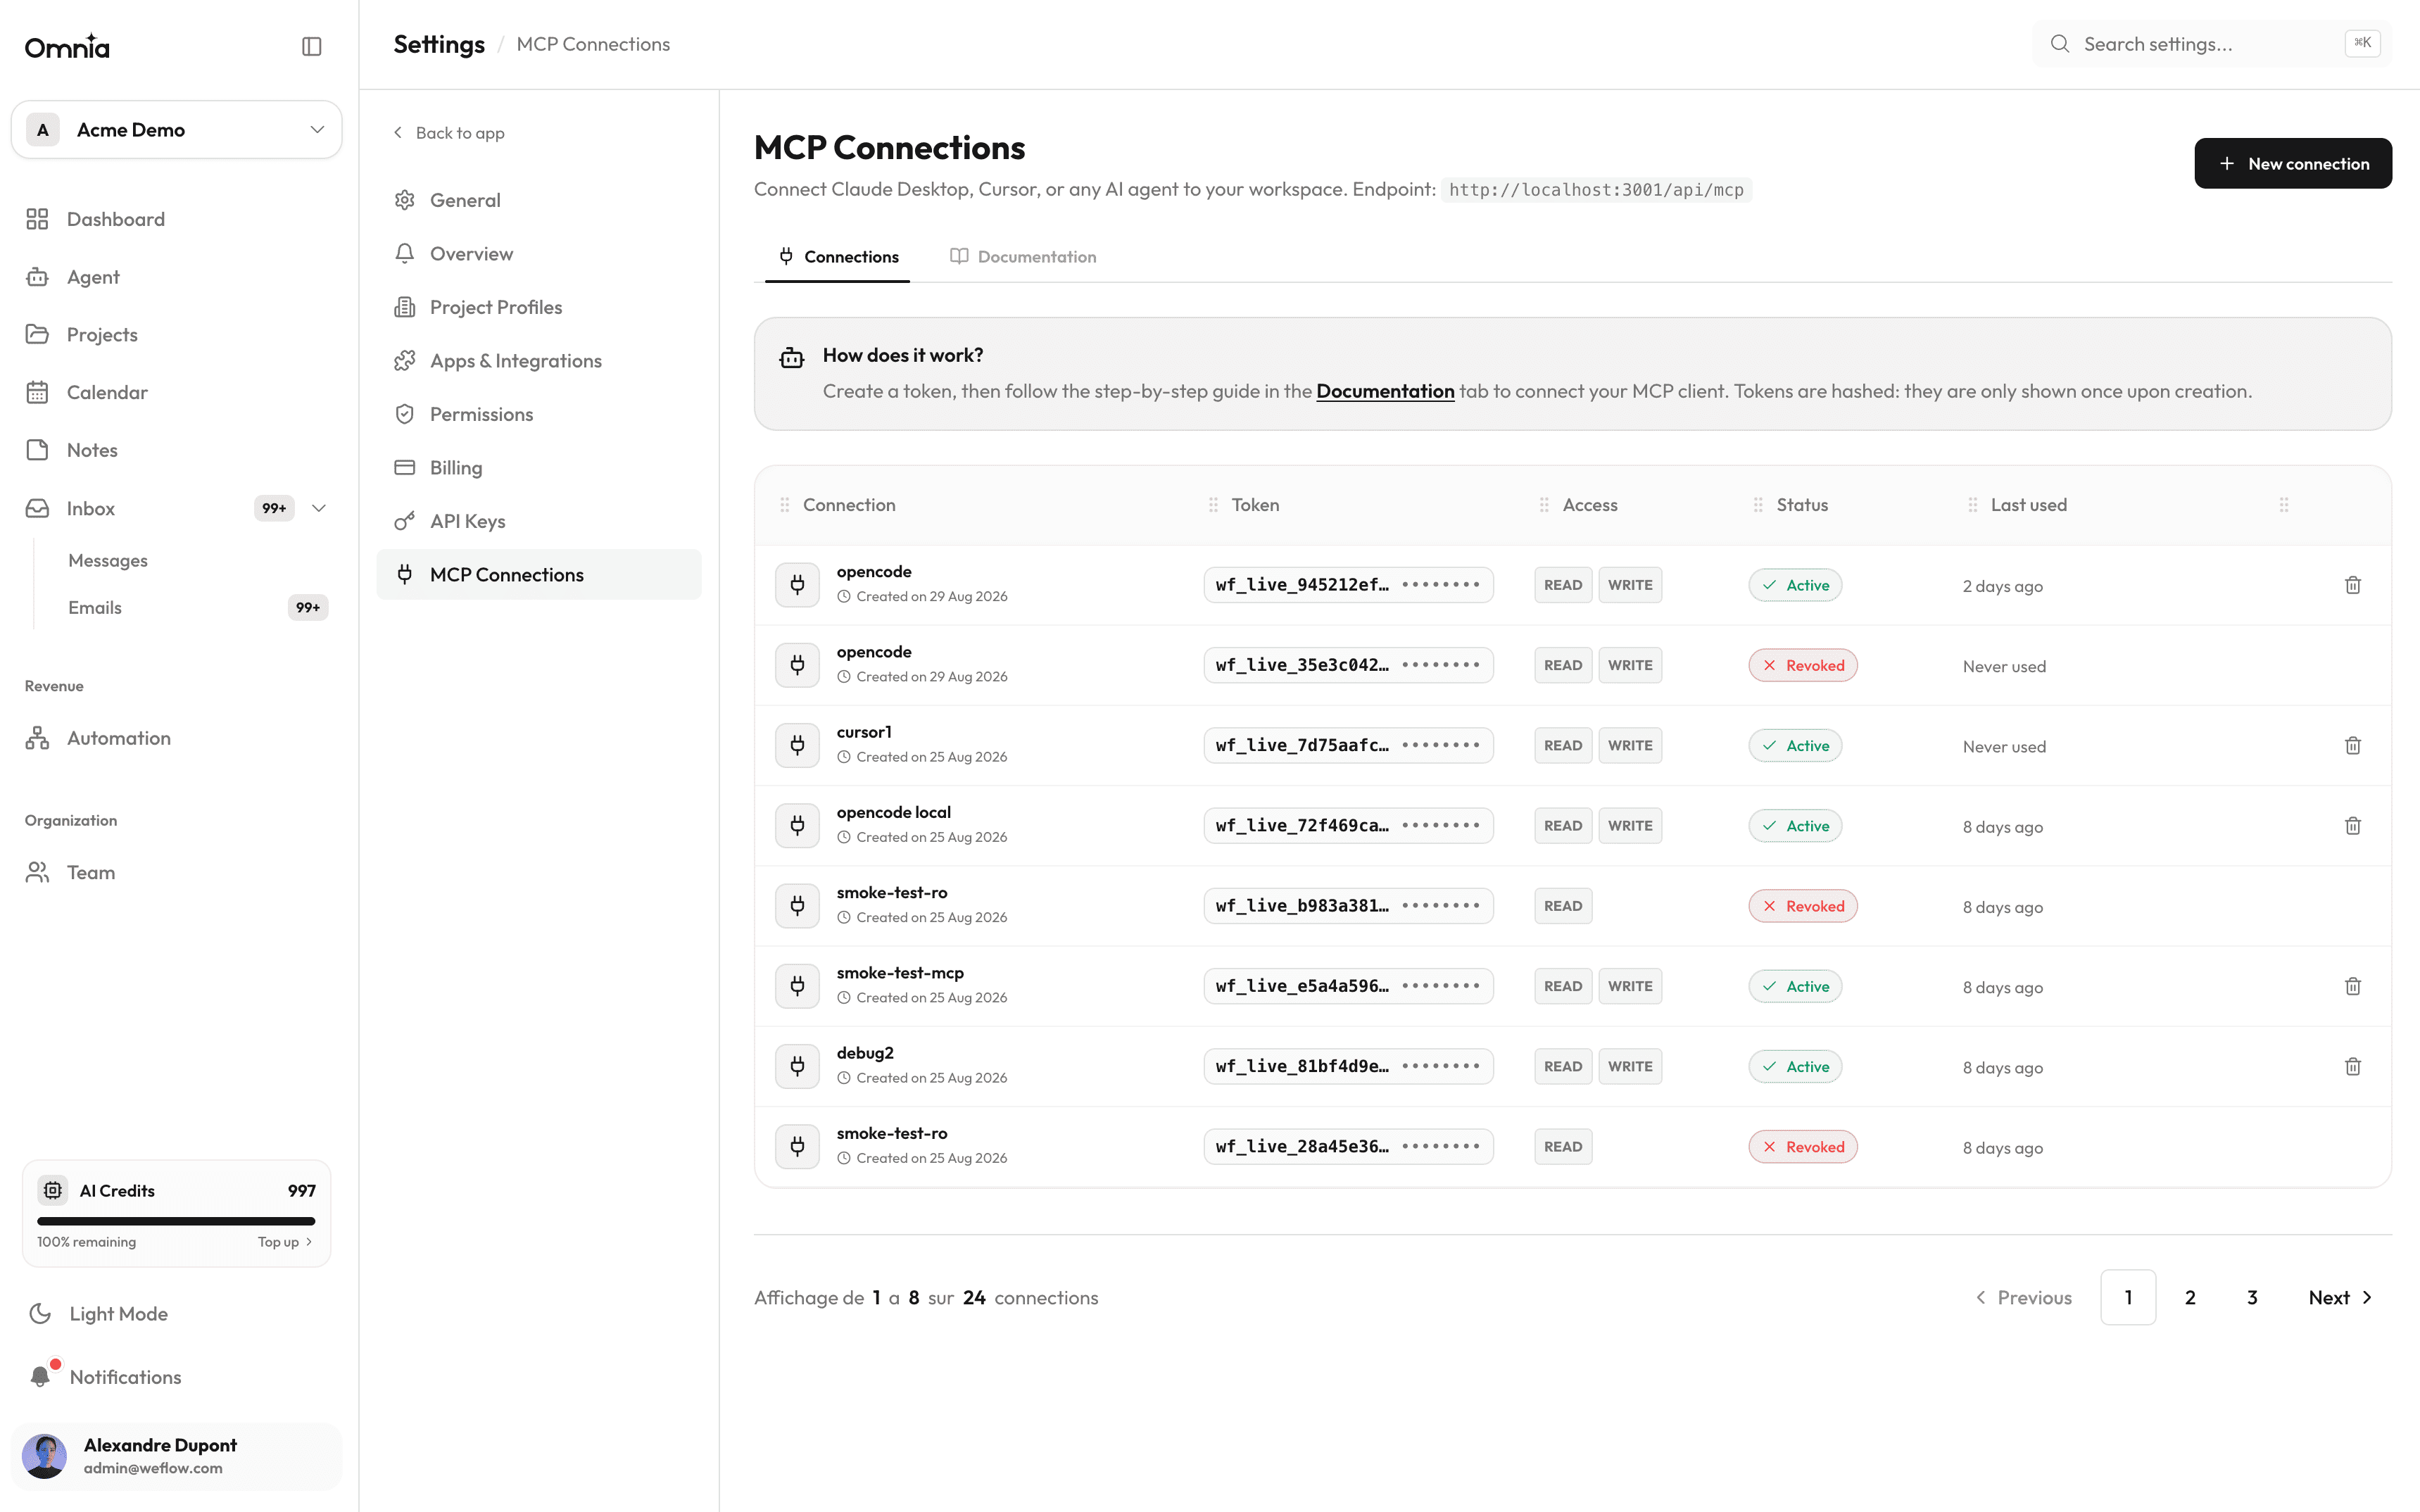Delete the cursor1 connection
Image resolution: width=2420 pixels, height=1512 pixels.
pyautogui.click(x=2353, y=746)
